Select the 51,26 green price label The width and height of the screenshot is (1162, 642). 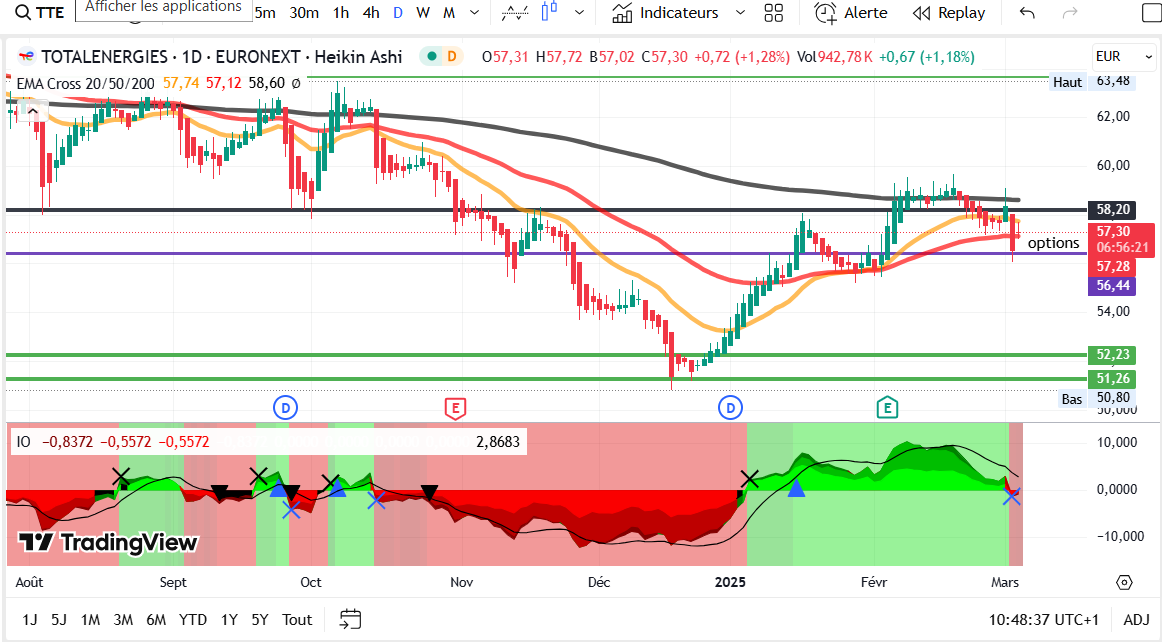coord(1112,379)
